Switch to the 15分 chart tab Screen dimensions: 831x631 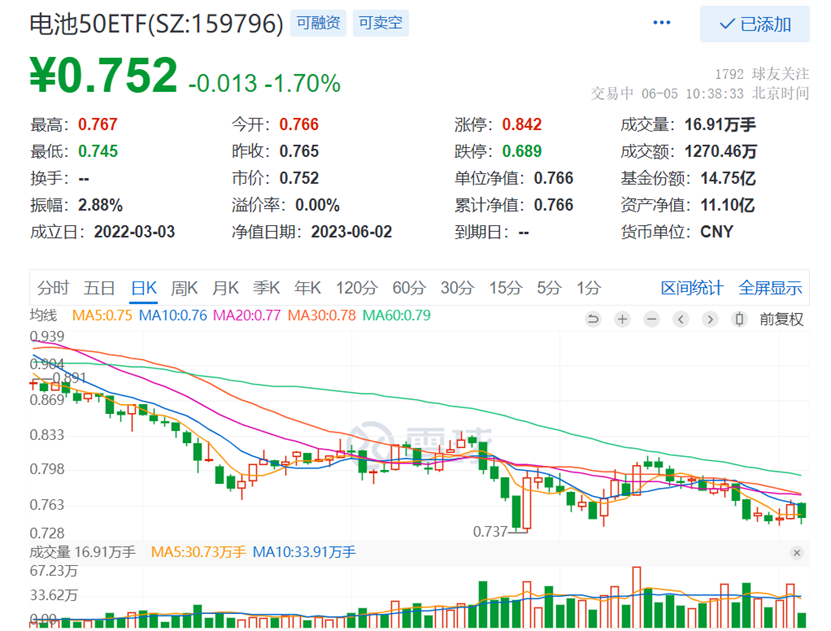pos(506,288)
